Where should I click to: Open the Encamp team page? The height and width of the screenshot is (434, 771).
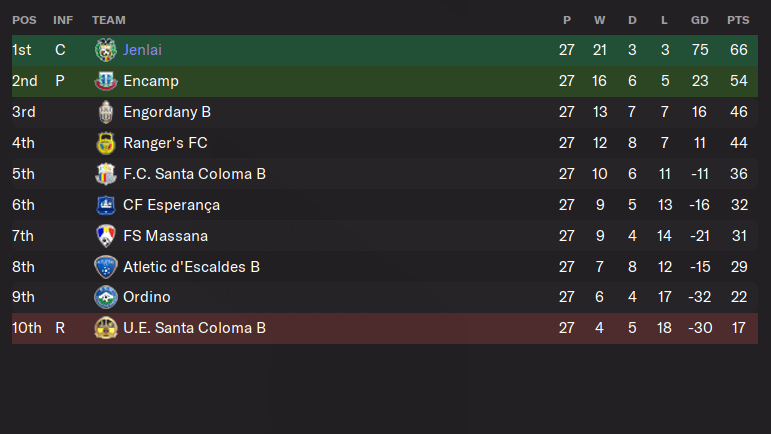coord(151,81)
